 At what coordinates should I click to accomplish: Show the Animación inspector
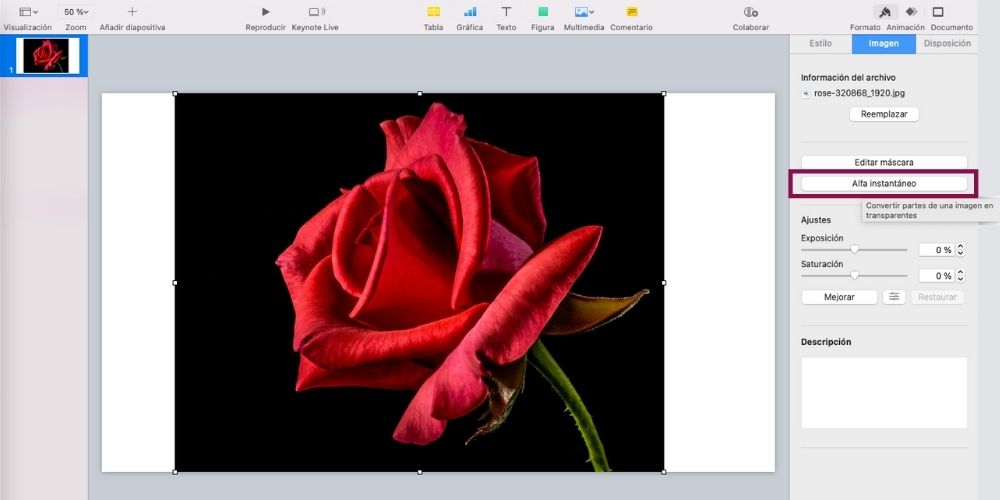click(911, 12)
